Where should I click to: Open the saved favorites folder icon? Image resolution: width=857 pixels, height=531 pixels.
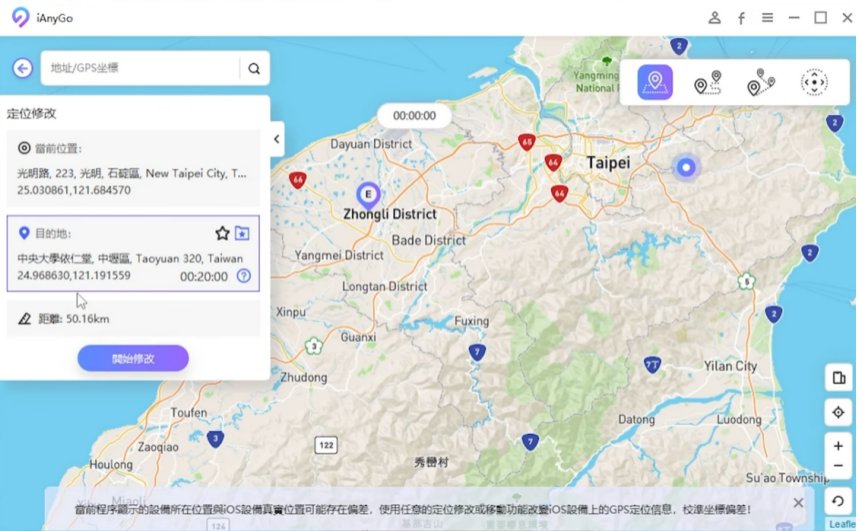point(243,233)
